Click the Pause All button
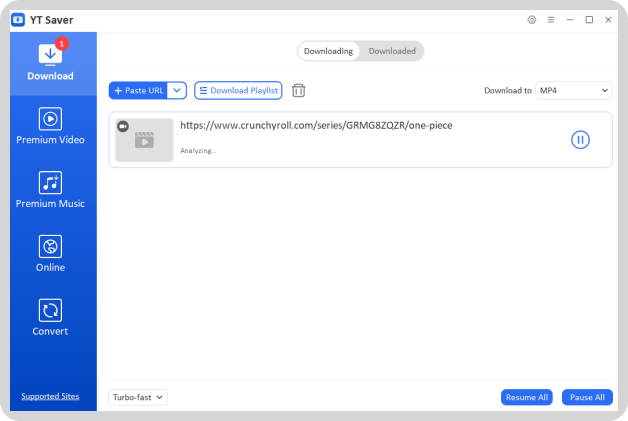Image resolution: width=628 pixels, height=421 pixels. [x=587, y=397]
